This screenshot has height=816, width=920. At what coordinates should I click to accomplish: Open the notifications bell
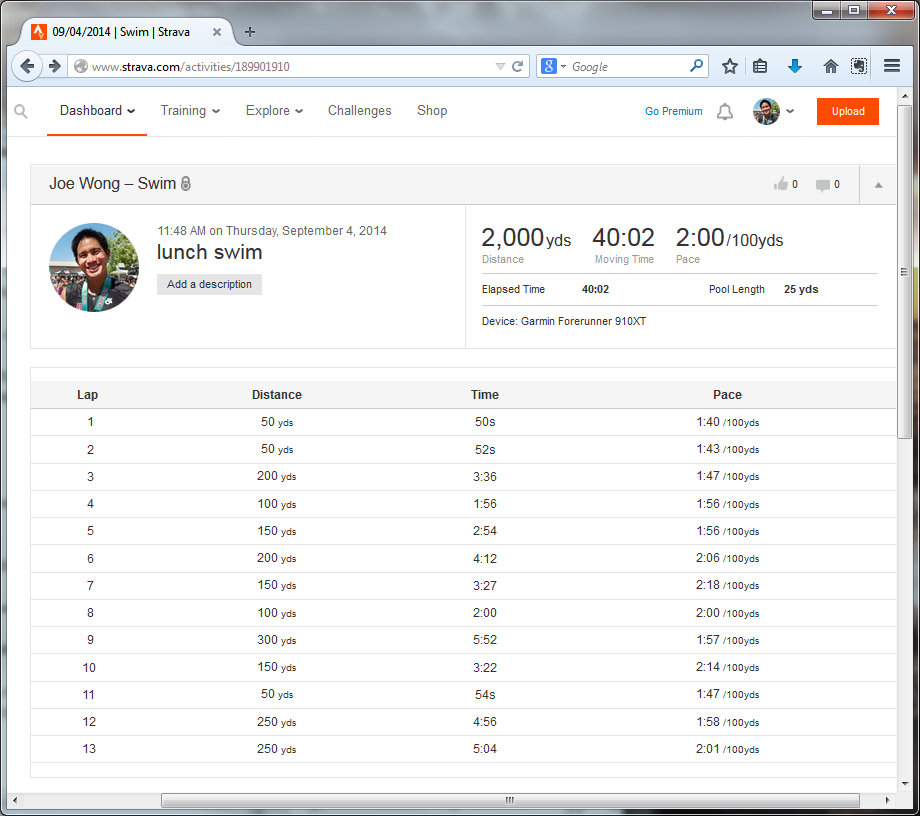pos(725,112)
